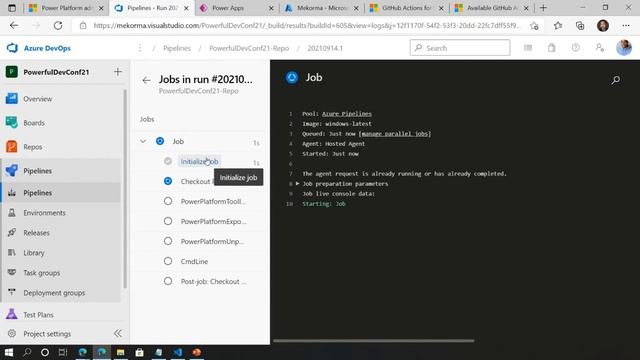Open PowerfulDevConf21-Repo breadcrumb
This screenshot has height=360, width=640.
pyautogui.click(x=249, y=48)
